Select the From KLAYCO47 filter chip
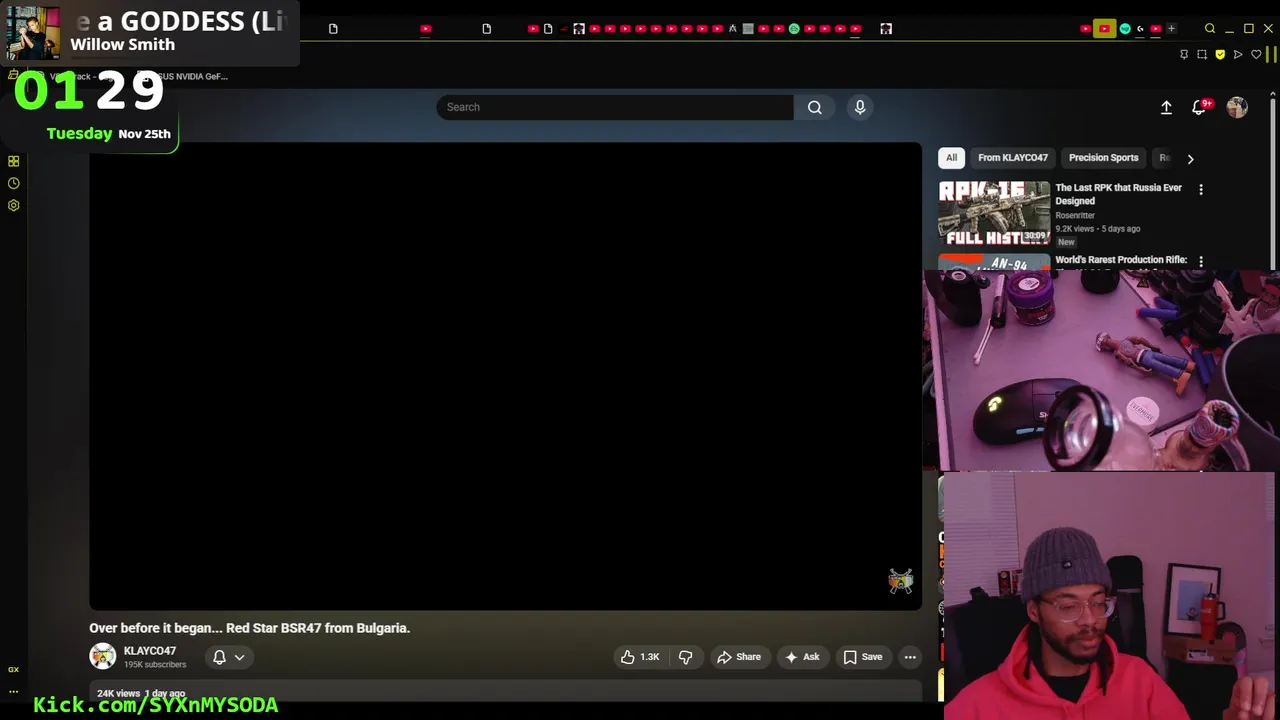The height and width of the screenshot is (720, 1280). pyautogui.click(x=1013, y=158)
